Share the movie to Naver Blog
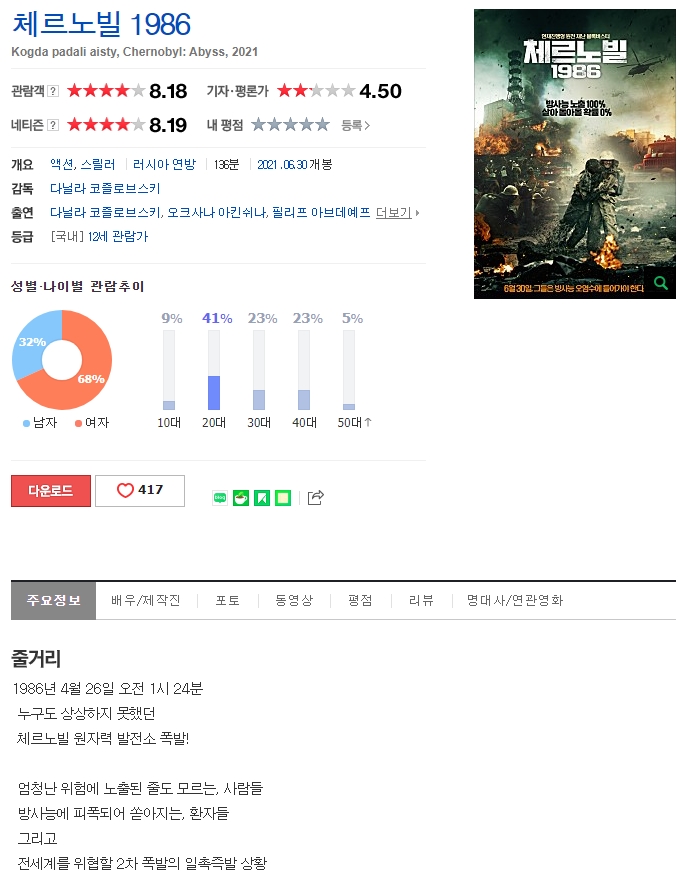Image resolution: width=678 pixels, height=887 pixels. click(220, 498)
